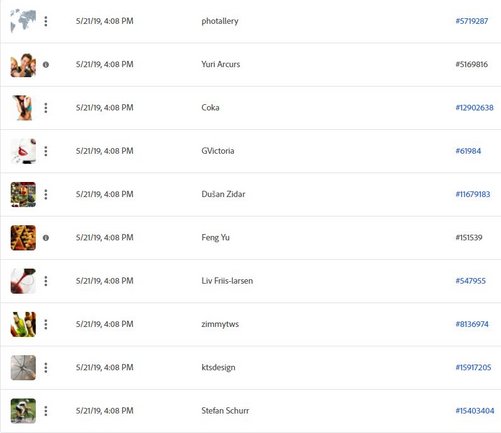
Task: Follow the #547955 link
Action: tap(470, 281)
